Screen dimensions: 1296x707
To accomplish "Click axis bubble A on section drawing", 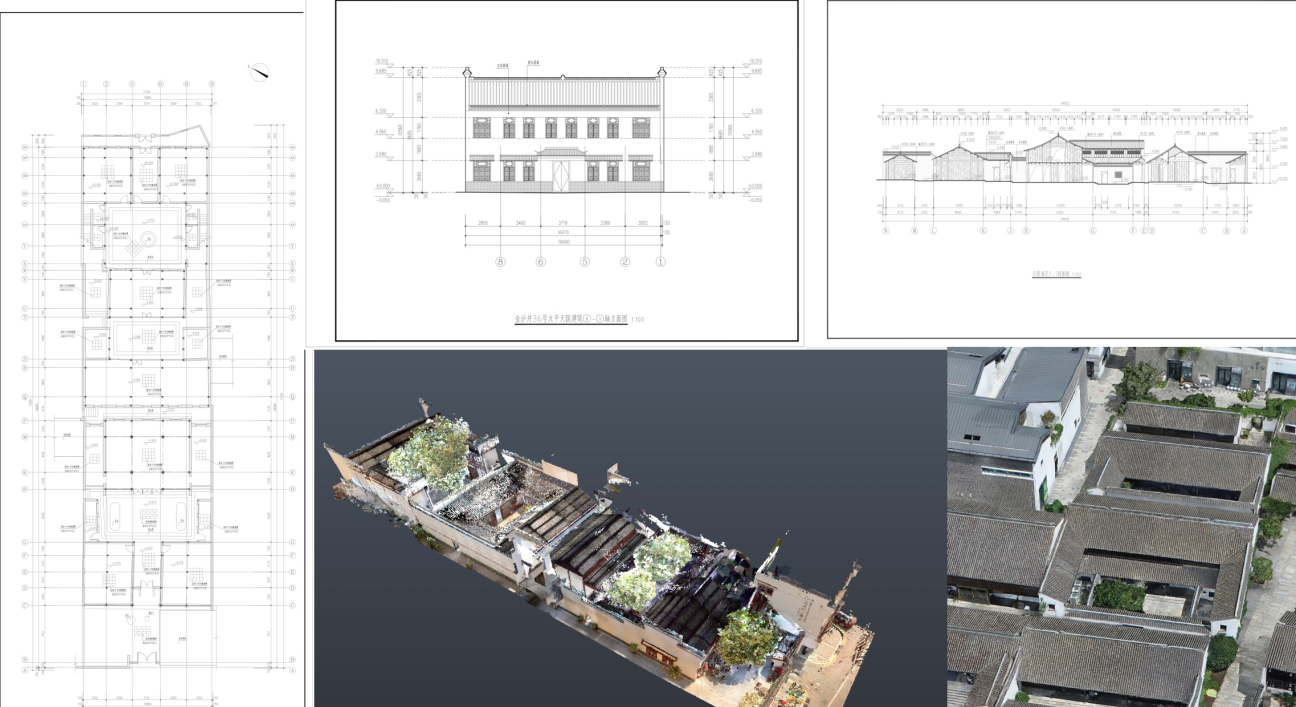I will [x=1245, y=230].
